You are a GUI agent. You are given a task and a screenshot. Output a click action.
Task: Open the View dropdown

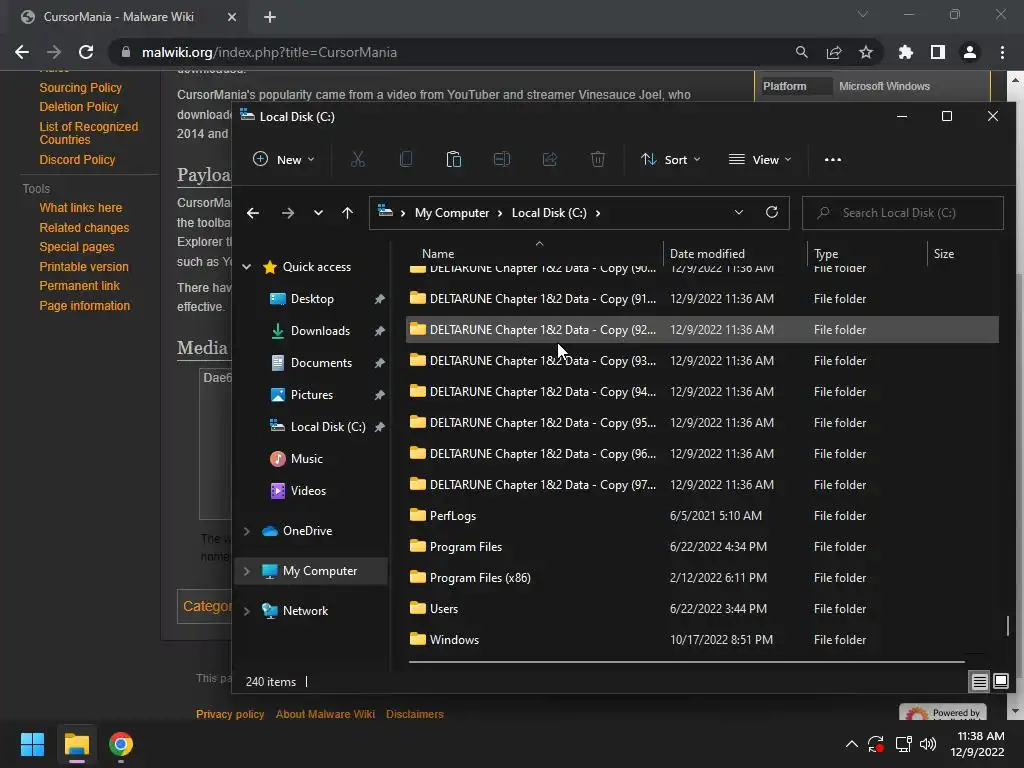pos(760,159)
